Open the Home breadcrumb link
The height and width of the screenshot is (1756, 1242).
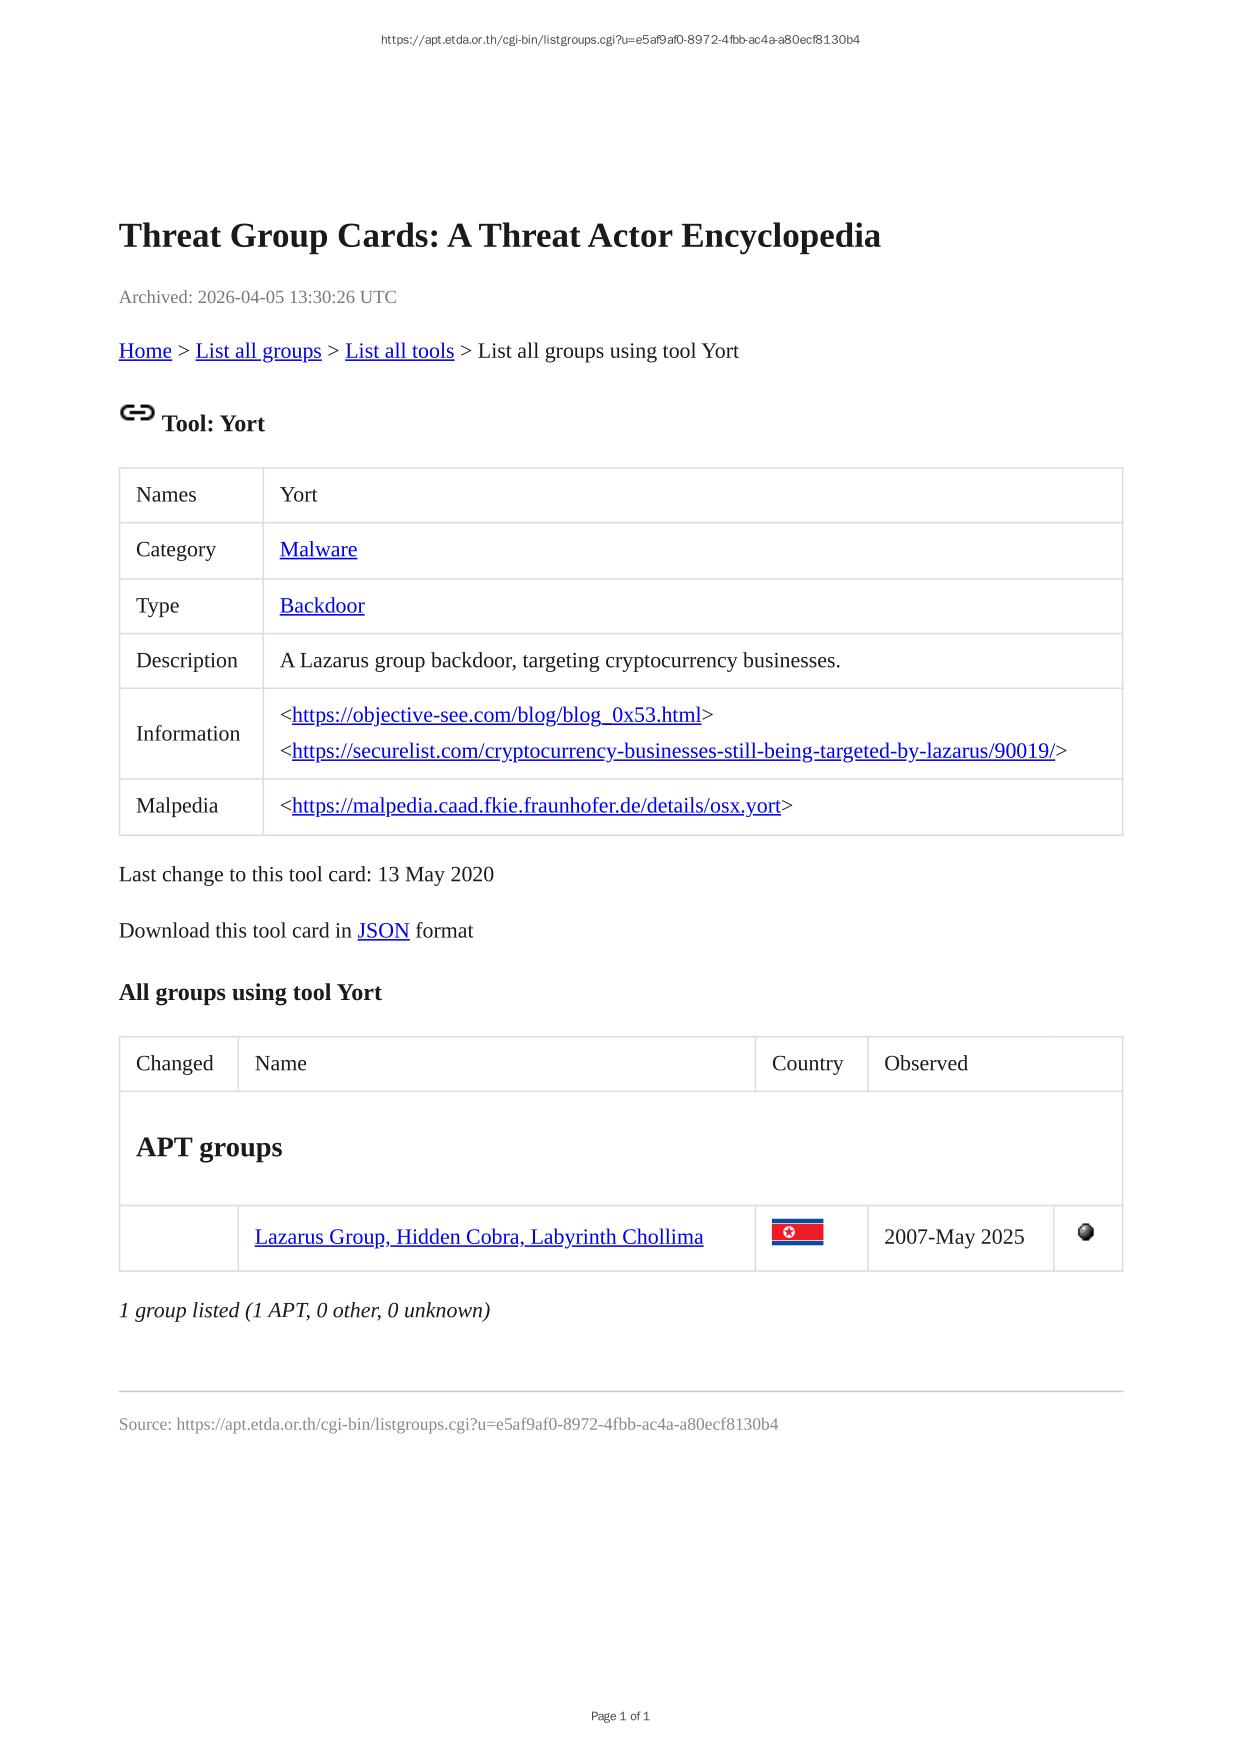pyautogui.click(x=145, y=351)
